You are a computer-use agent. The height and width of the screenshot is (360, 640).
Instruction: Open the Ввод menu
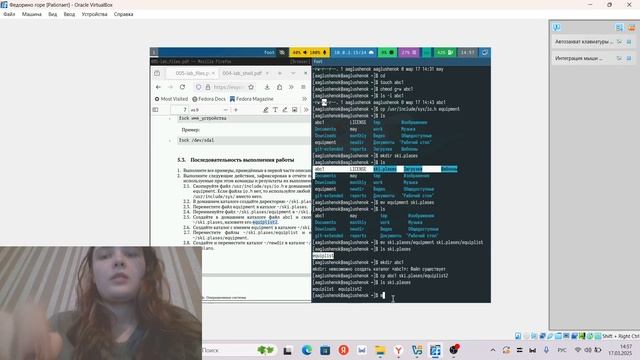[69, 14]
